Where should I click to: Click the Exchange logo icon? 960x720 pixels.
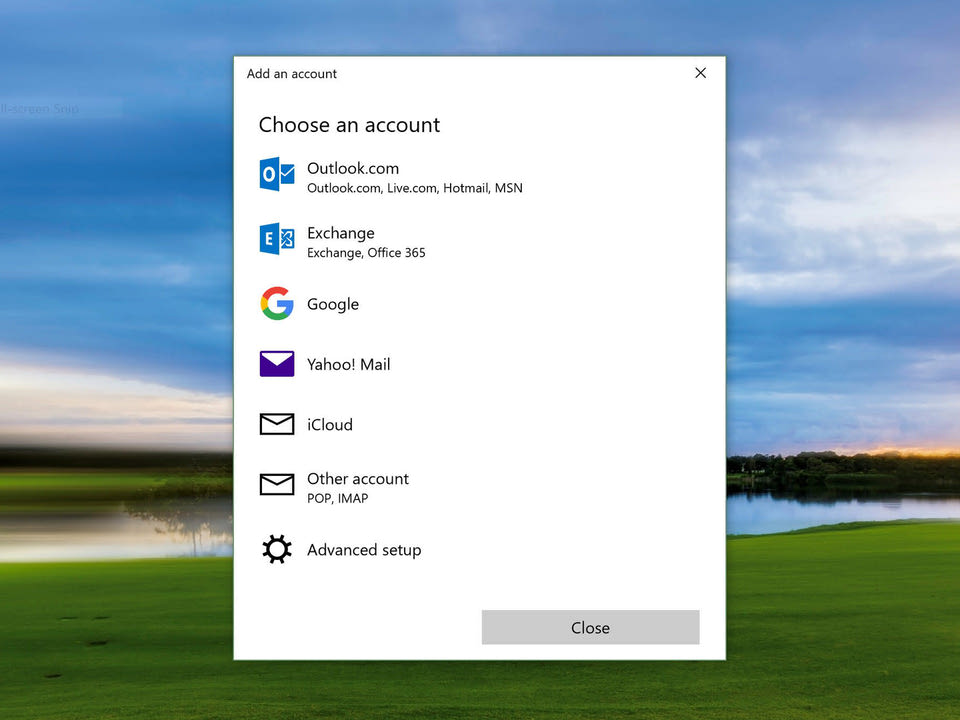coord(277,239)
